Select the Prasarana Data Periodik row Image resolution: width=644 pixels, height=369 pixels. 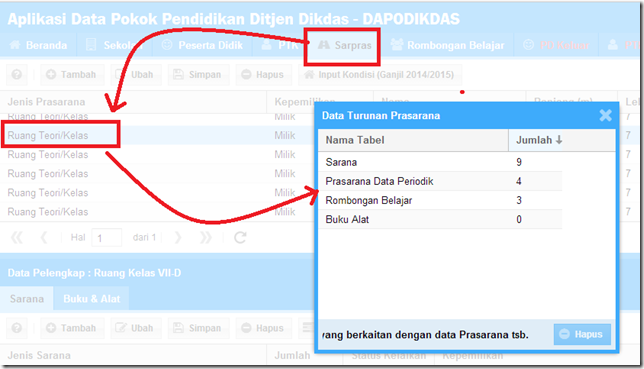click(x=440, y=181)
